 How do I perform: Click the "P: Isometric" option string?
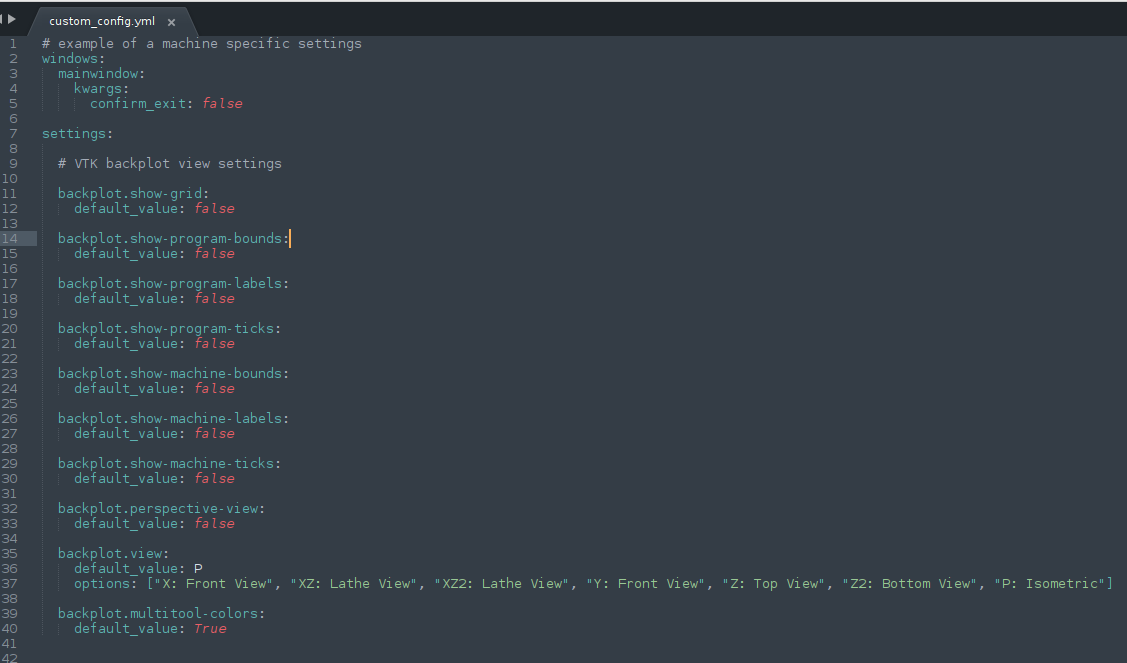click(1050, 584)
